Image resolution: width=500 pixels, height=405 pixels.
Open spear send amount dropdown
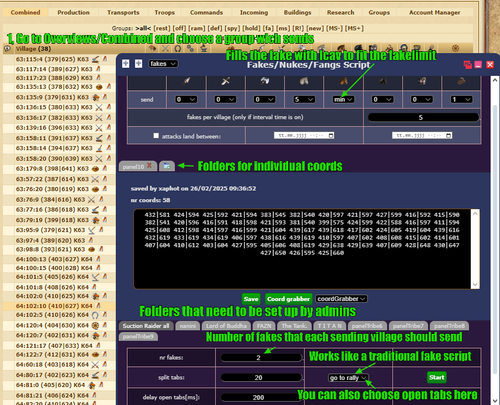coord(186,99)
